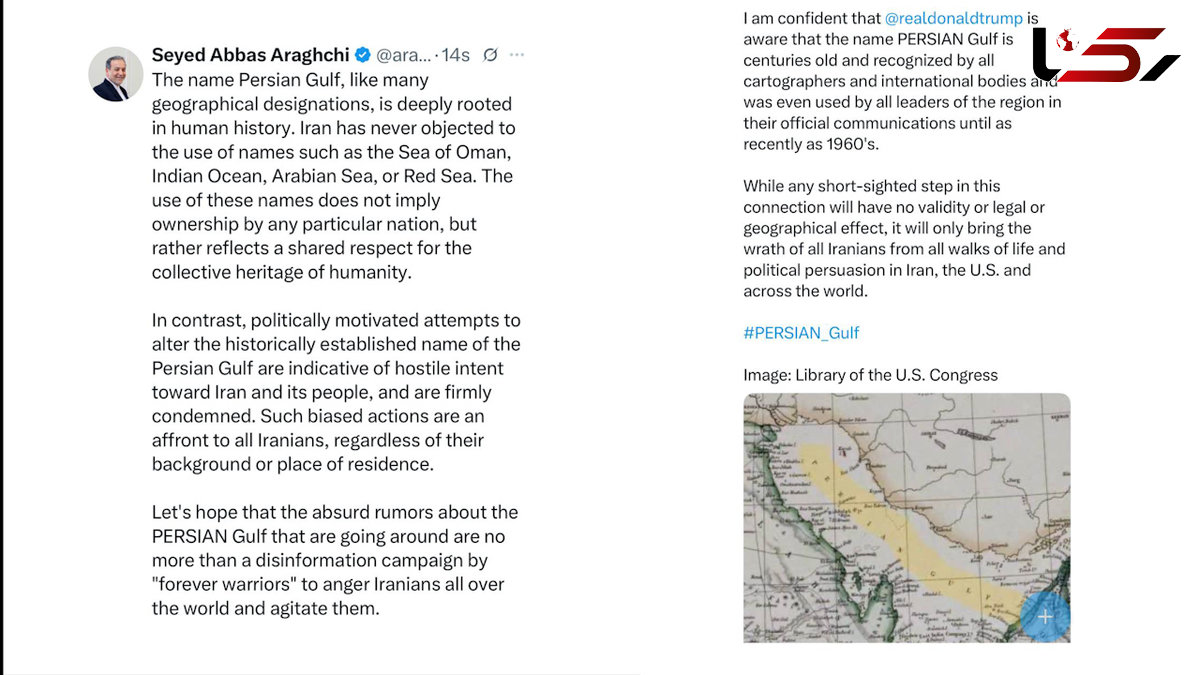Click the truncated @ara... handle
The image size is (1200, 675).
pyautogui.click(x=404, y=55)
